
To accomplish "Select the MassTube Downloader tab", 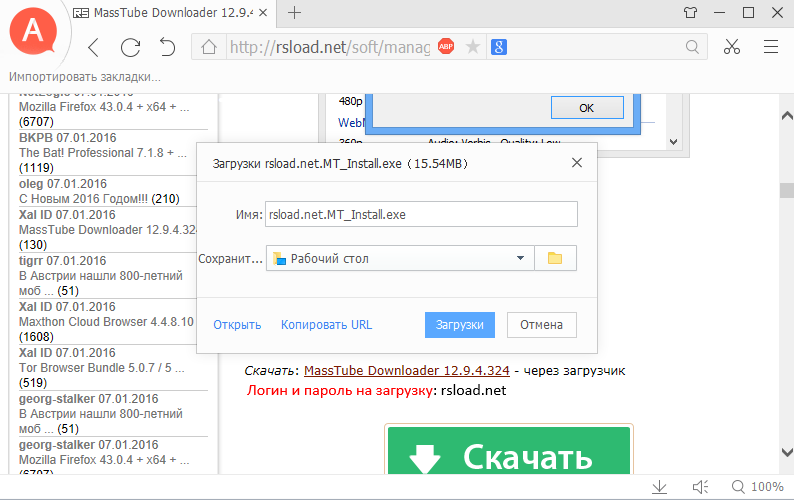I will [x=171, y=13].
